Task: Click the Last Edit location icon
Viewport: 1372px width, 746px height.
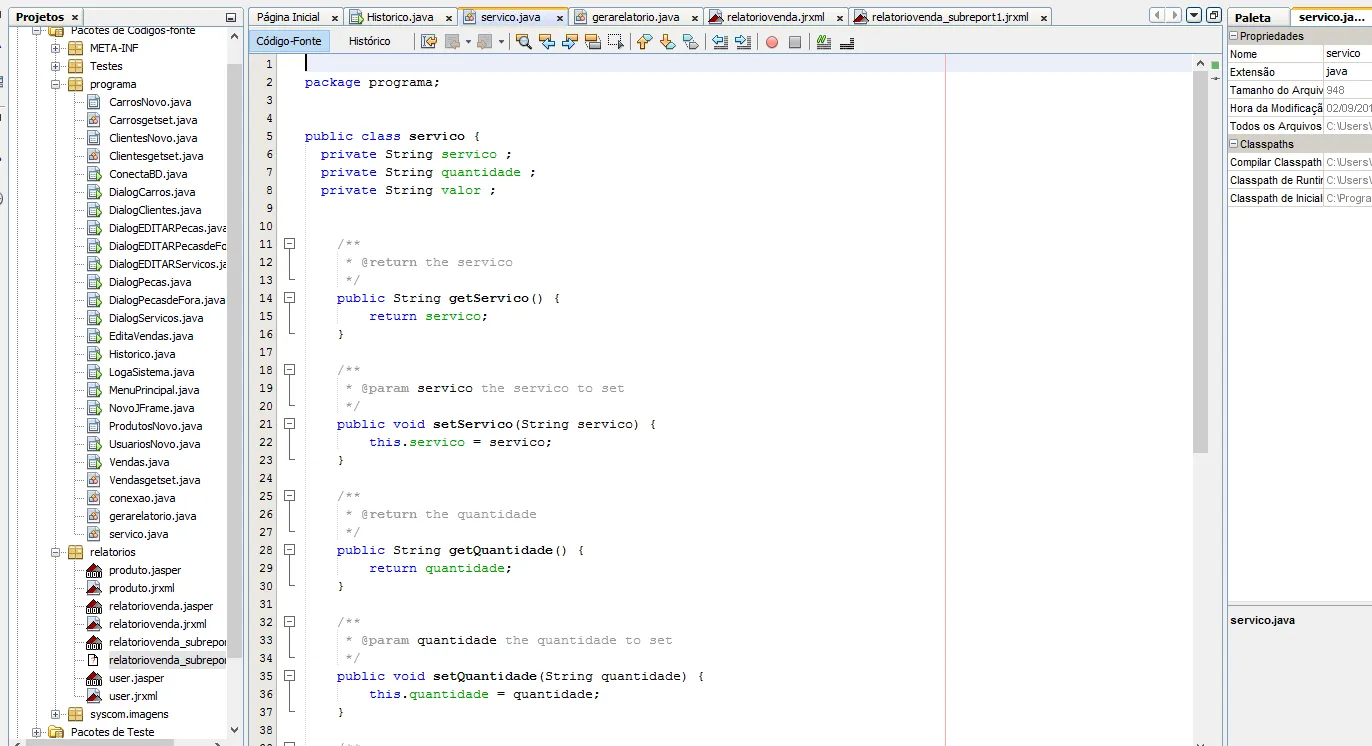Action: [x=429, y=42]
